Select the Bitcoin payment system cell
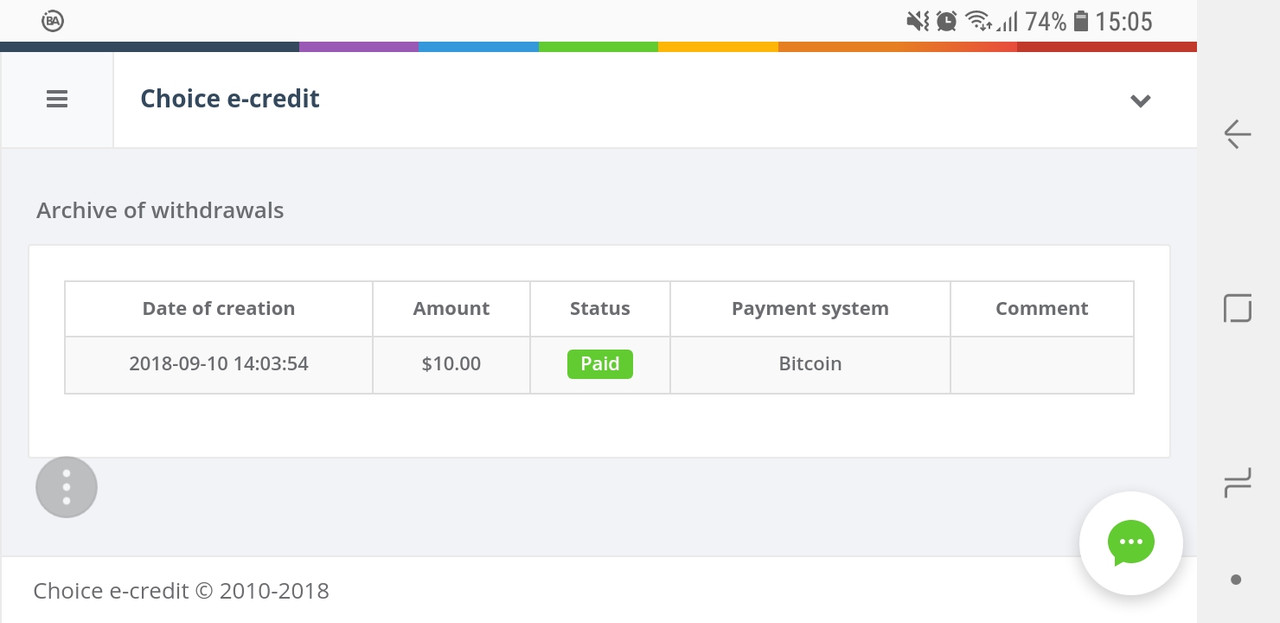The image size is (1280, 623). click(810, 364)
